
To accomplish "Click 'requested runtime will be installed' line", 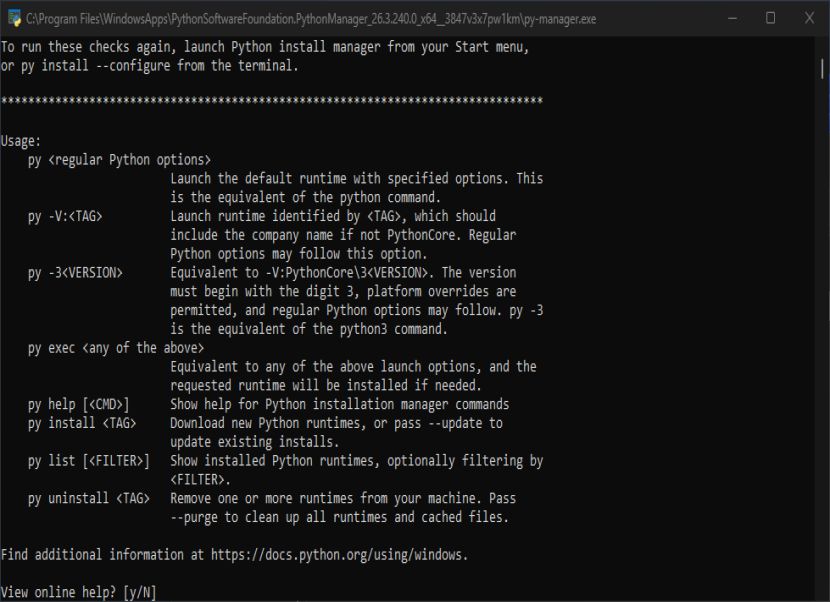I will click(x=326, y=385).
